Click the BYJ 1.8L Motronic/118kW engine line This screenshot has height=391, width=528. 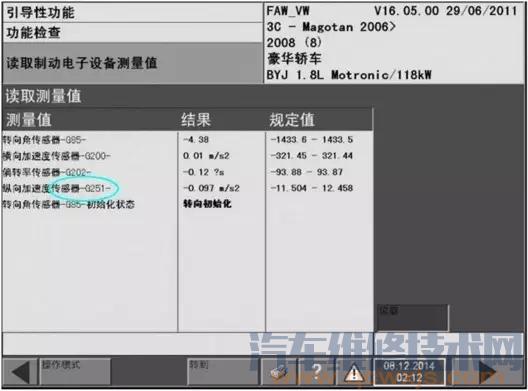[x=349, y=75]
